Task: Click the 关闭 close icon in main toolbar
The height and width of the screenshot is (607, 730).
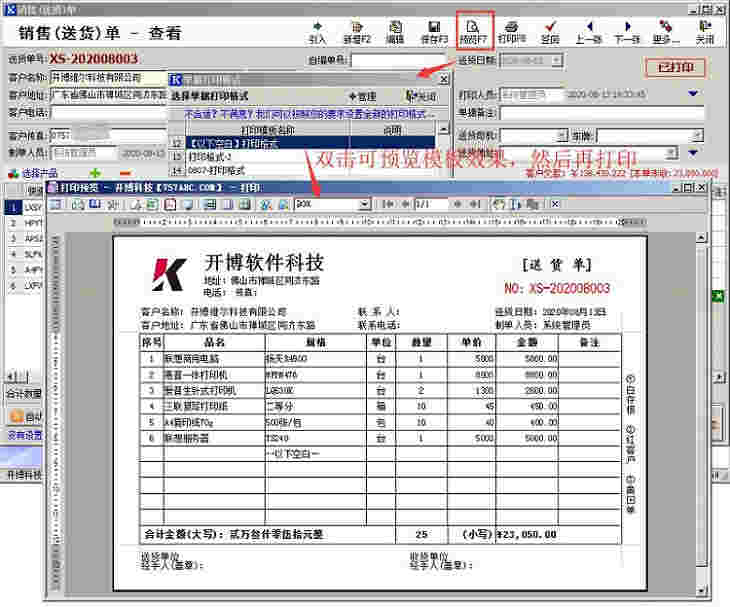Action: coord(704,32)
